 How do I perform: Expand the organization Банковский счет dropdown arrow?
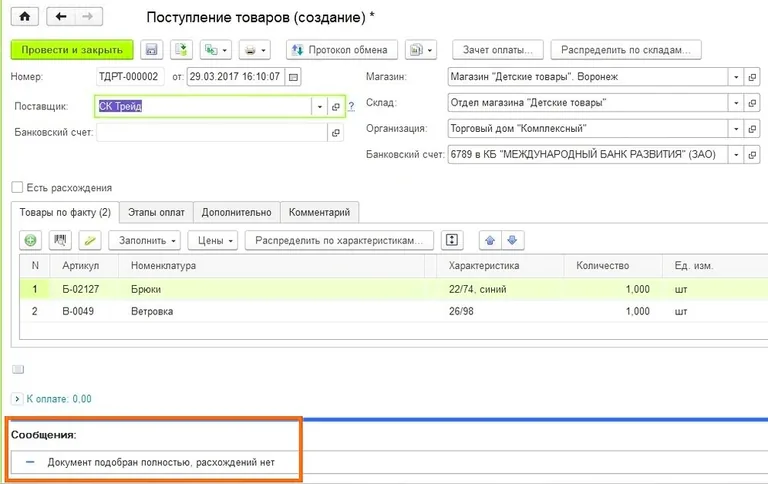tap(736, 155)
